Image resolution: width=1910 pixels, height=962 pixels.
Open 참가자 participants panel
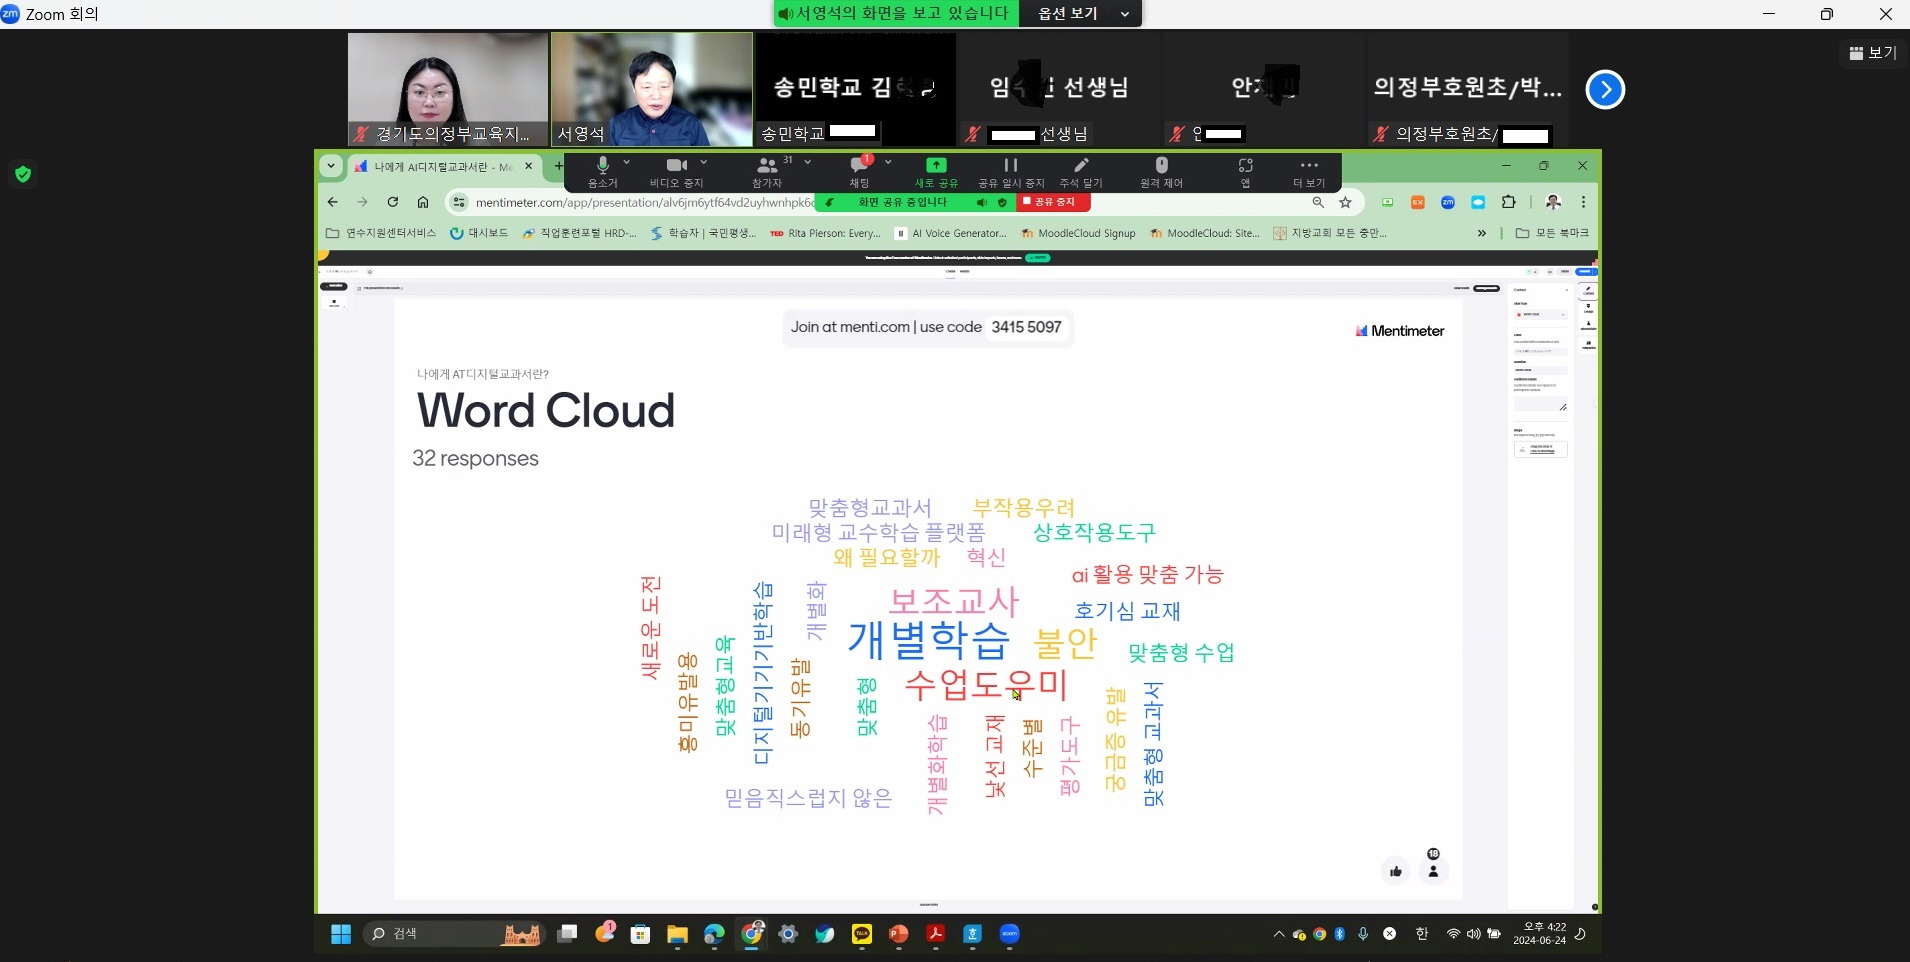coord(767,170)
